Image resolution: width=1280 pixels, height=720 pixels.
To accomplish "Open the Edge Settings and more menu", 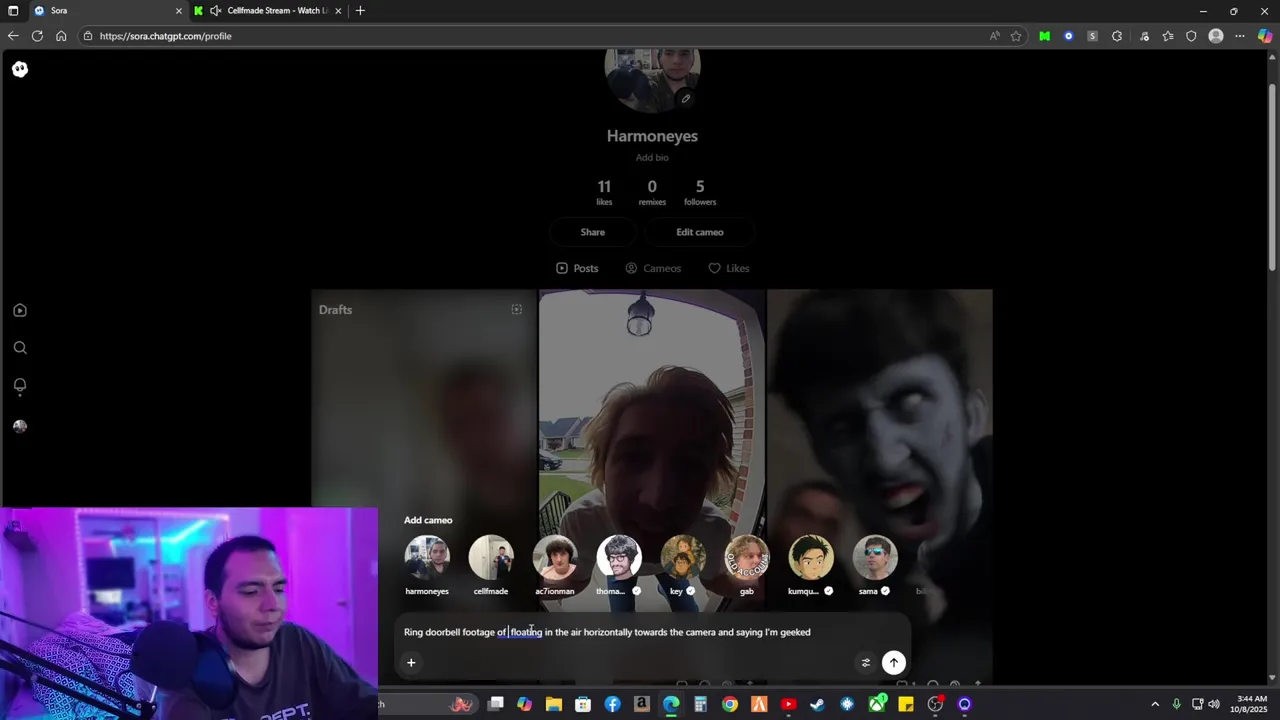I will click(x=1240, y=36).
